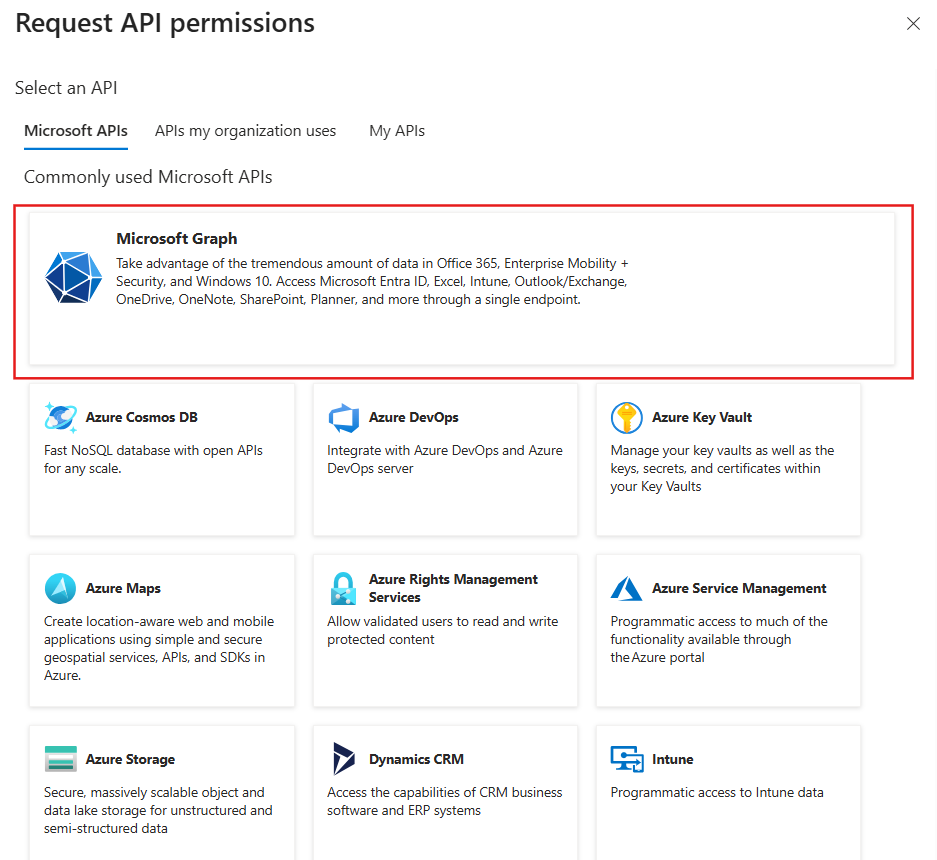Click the Microsoft Graph hexagon icon

[x=73, y=277]
